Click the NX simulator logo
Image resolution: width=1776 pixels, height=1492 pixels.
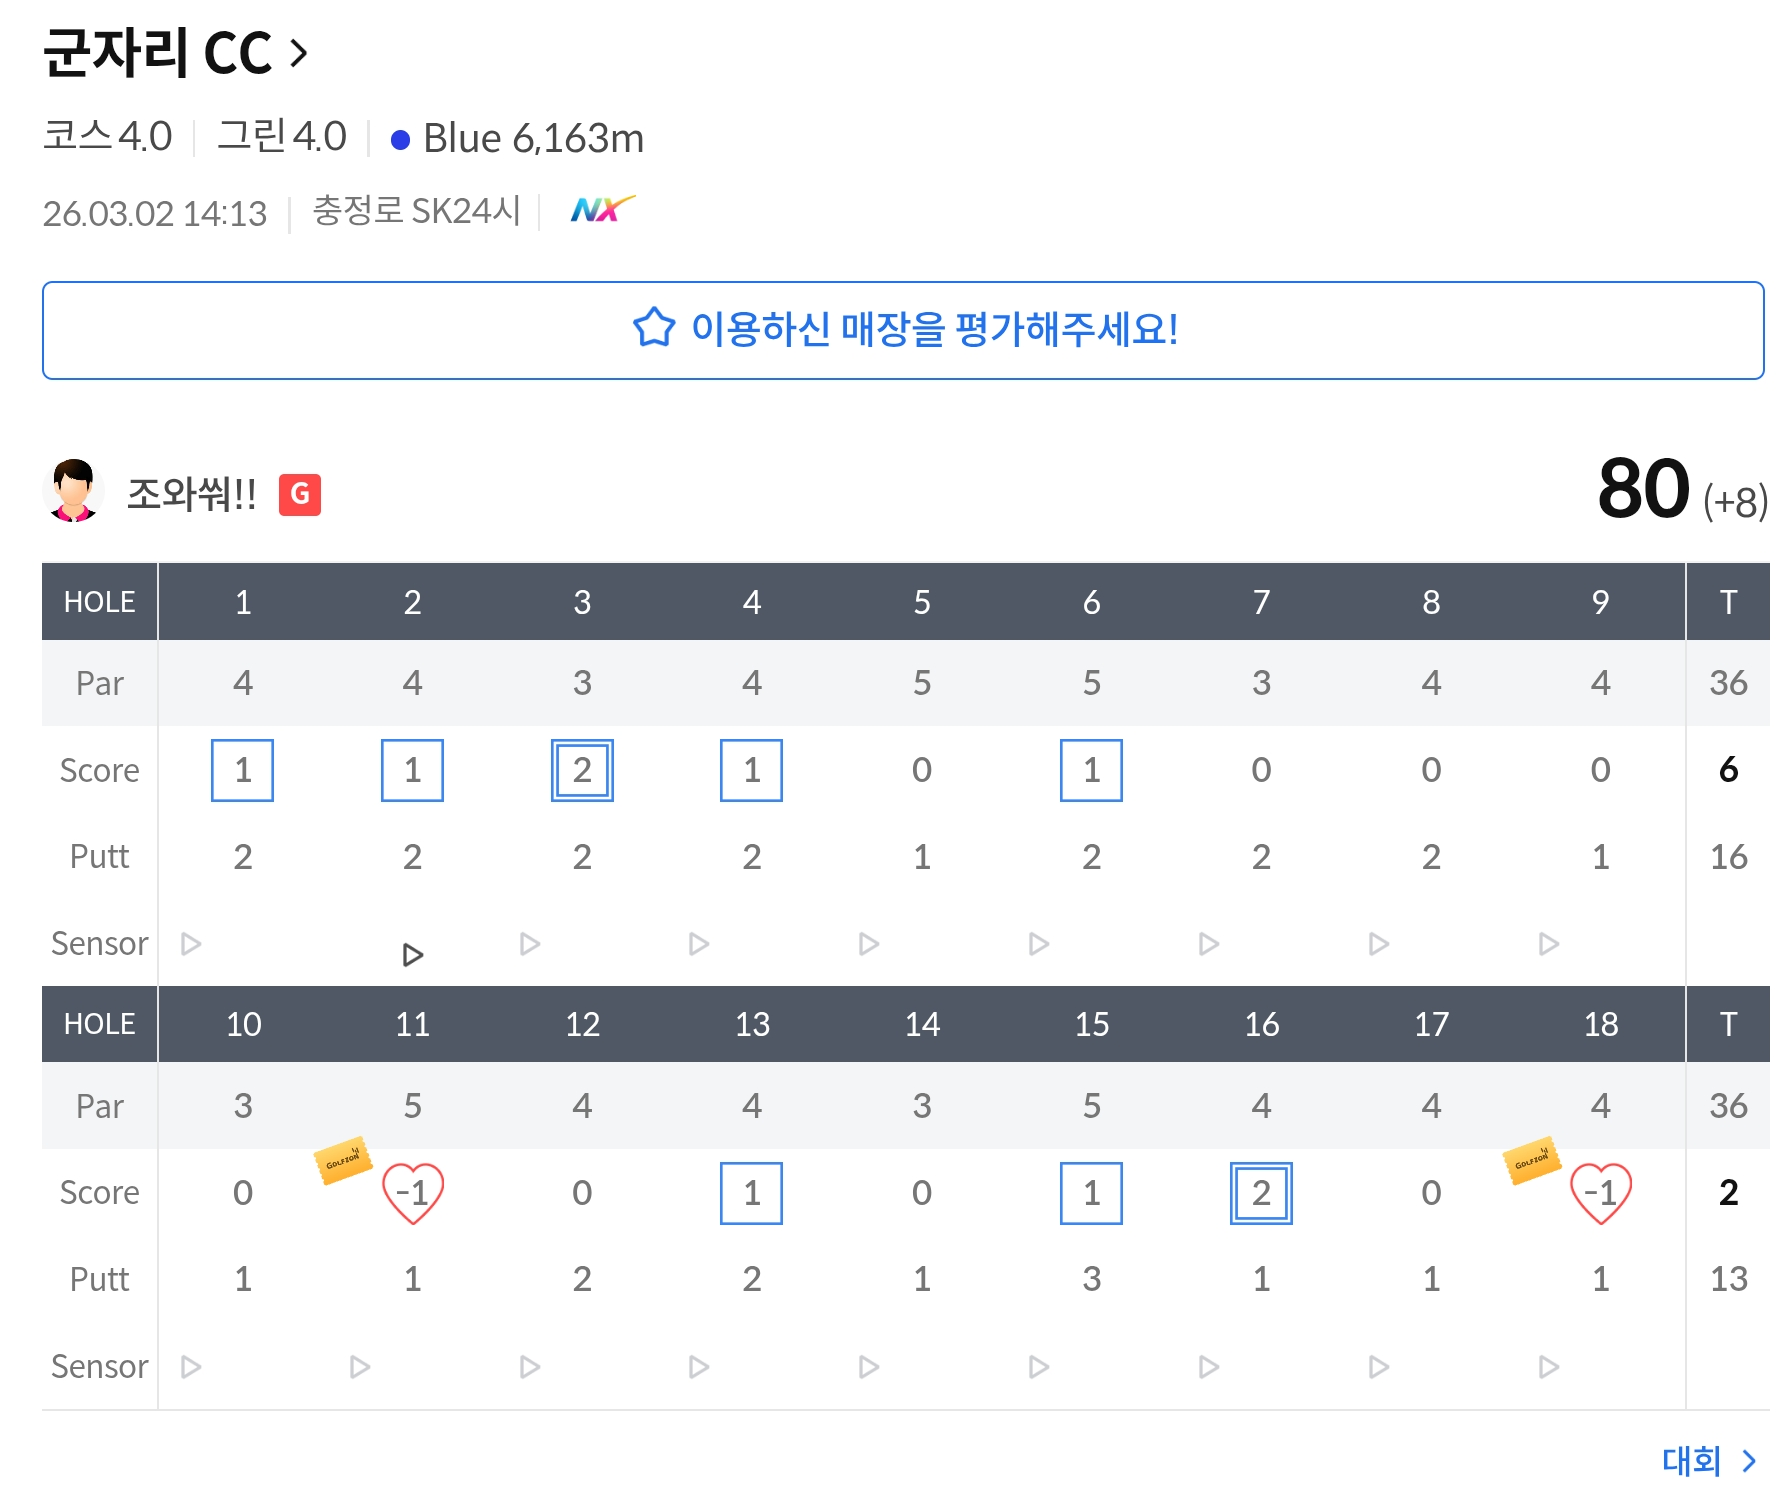click(x=601, y=209)
